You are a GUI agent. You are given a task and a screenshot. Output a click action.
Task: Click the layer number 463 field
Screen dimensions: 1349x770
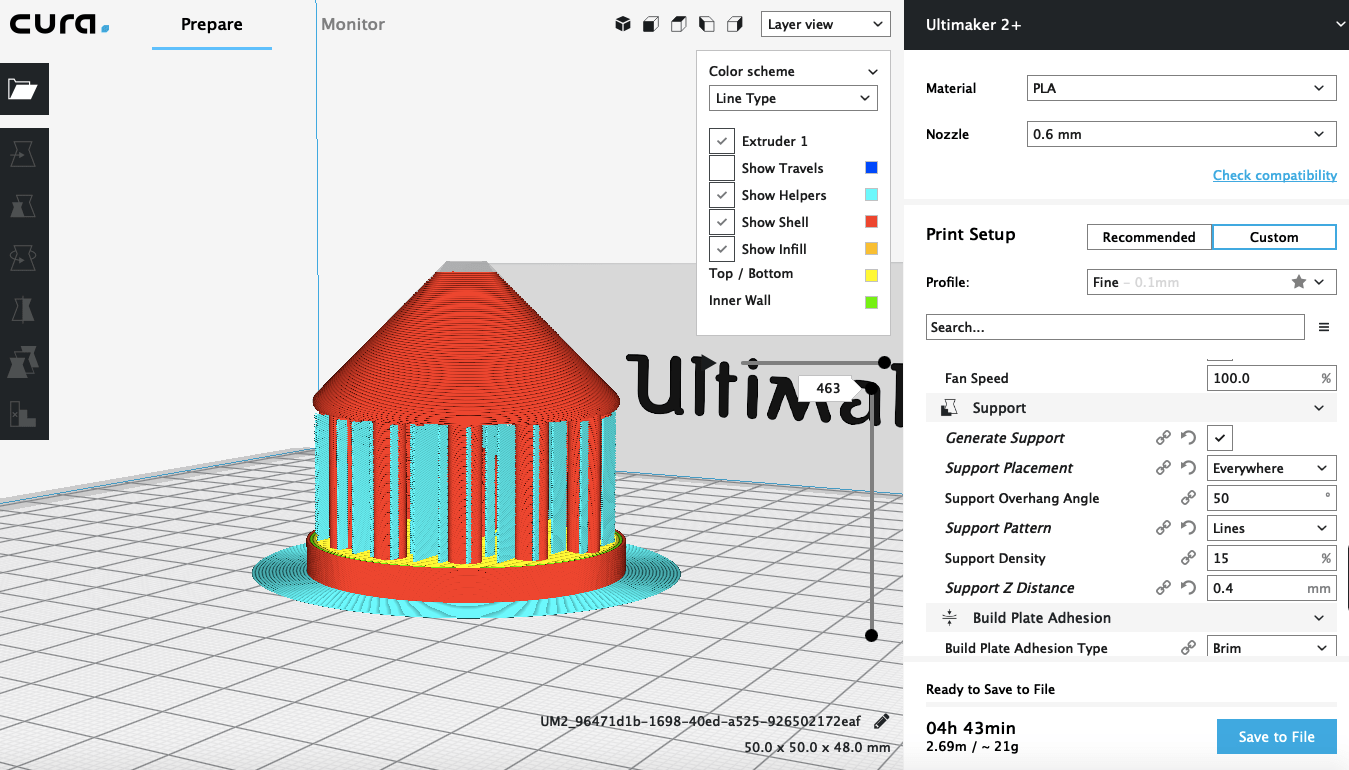(x=828, y=388)
